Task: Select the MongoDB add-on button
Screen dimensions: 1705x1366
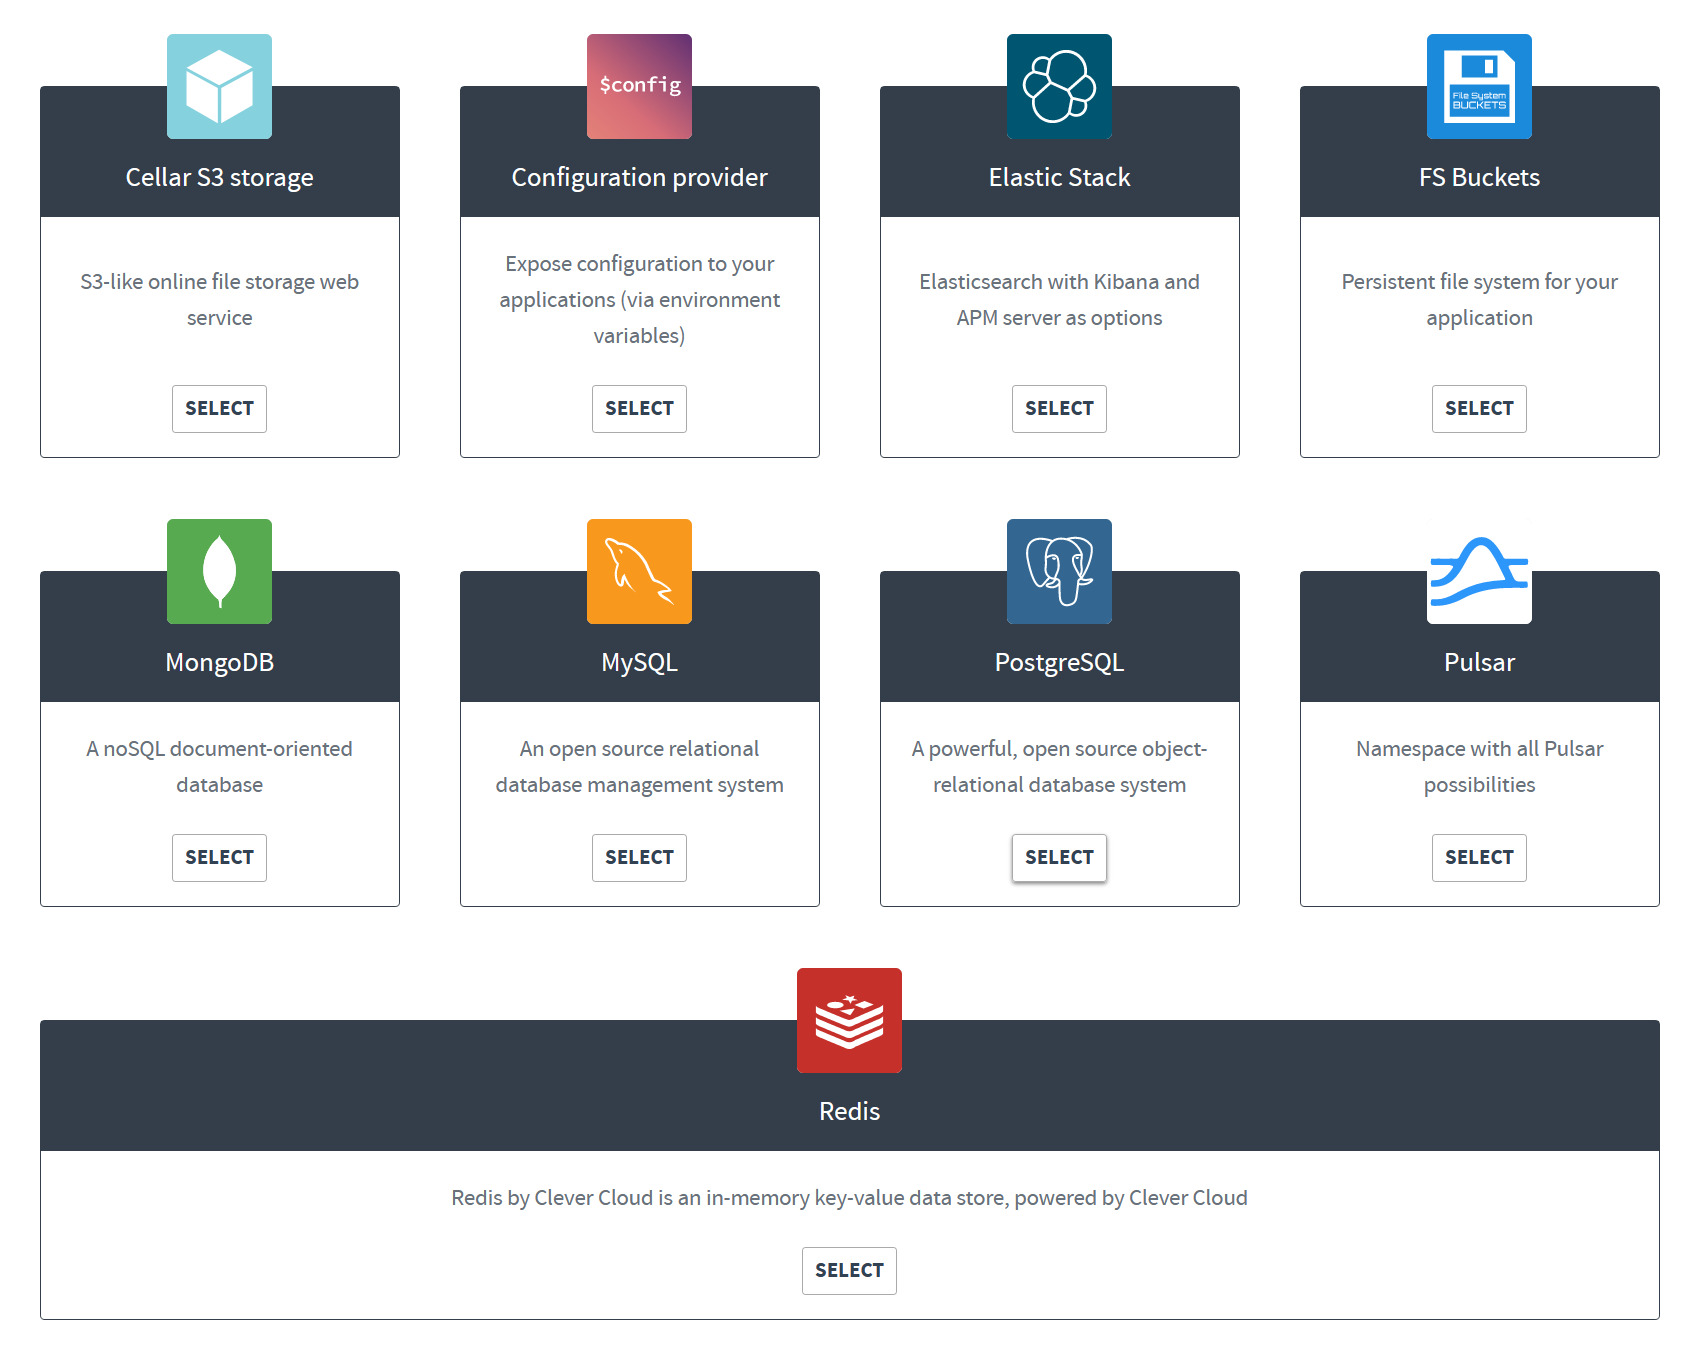Action: pos(219,858)
